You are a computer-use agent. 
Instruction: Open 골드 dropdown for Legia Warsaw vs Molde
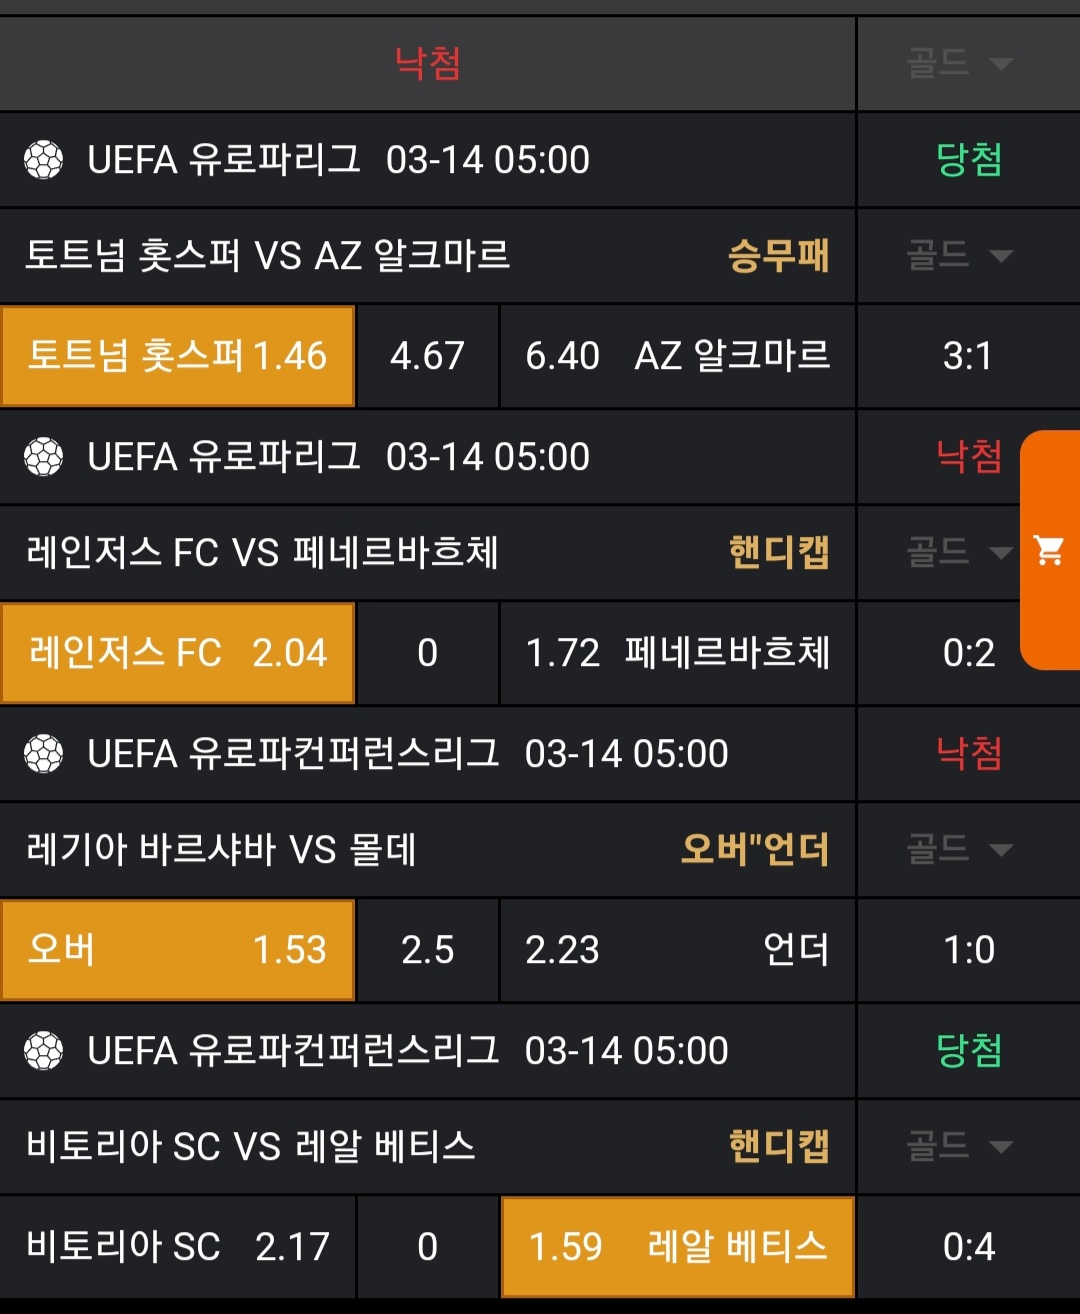tap(959, 849)
